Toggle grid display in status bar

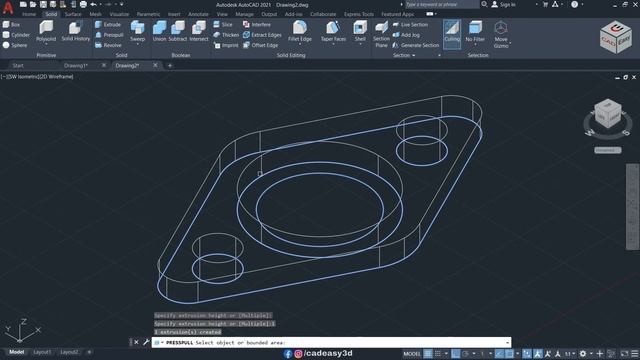coord(428,353)
